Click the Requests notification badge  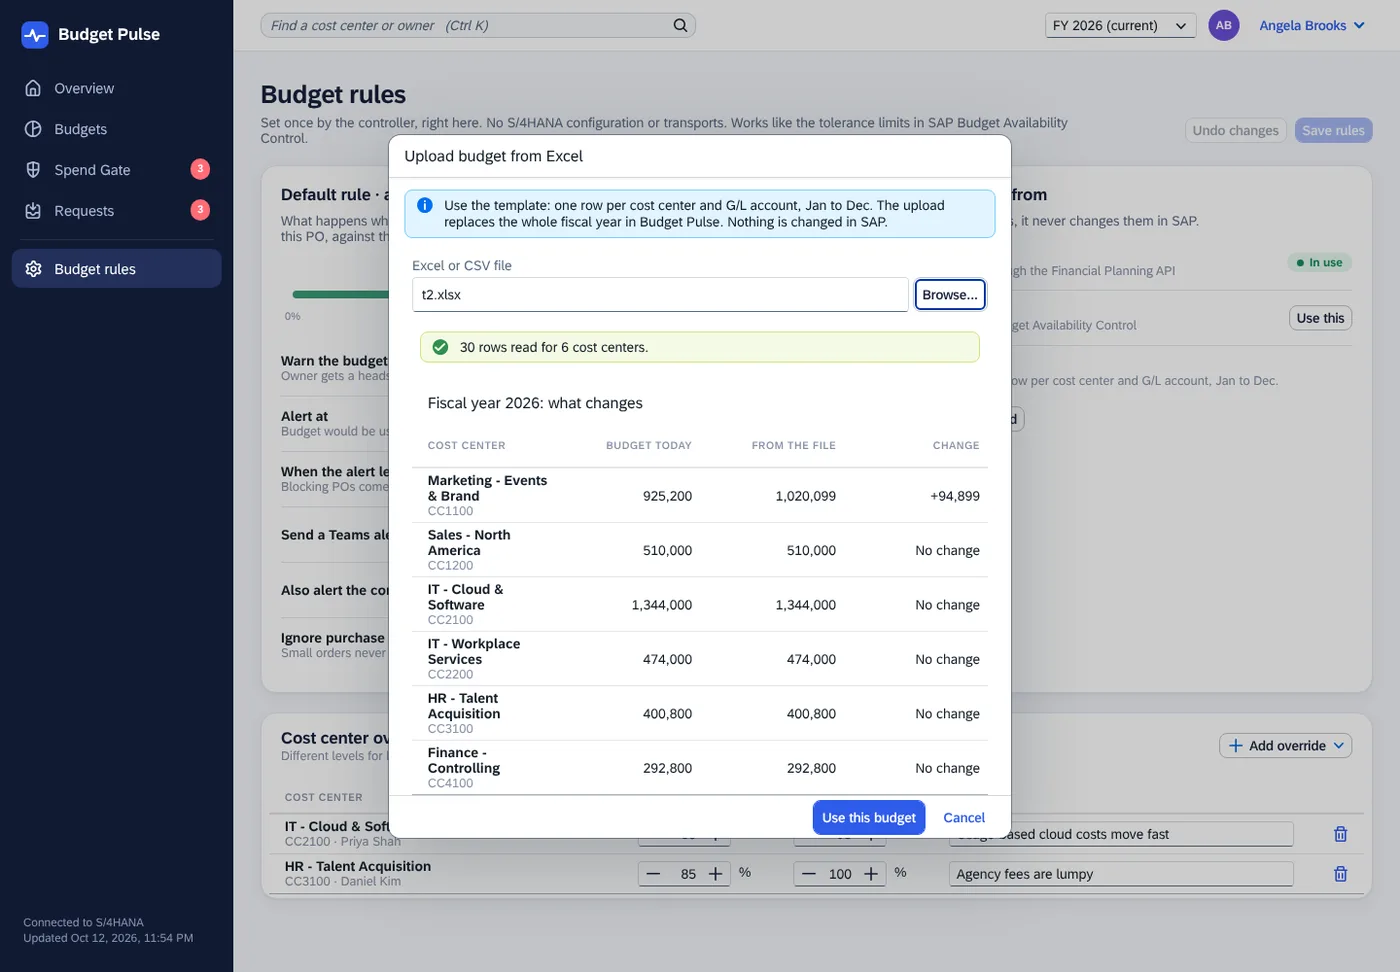coord(200,210)
